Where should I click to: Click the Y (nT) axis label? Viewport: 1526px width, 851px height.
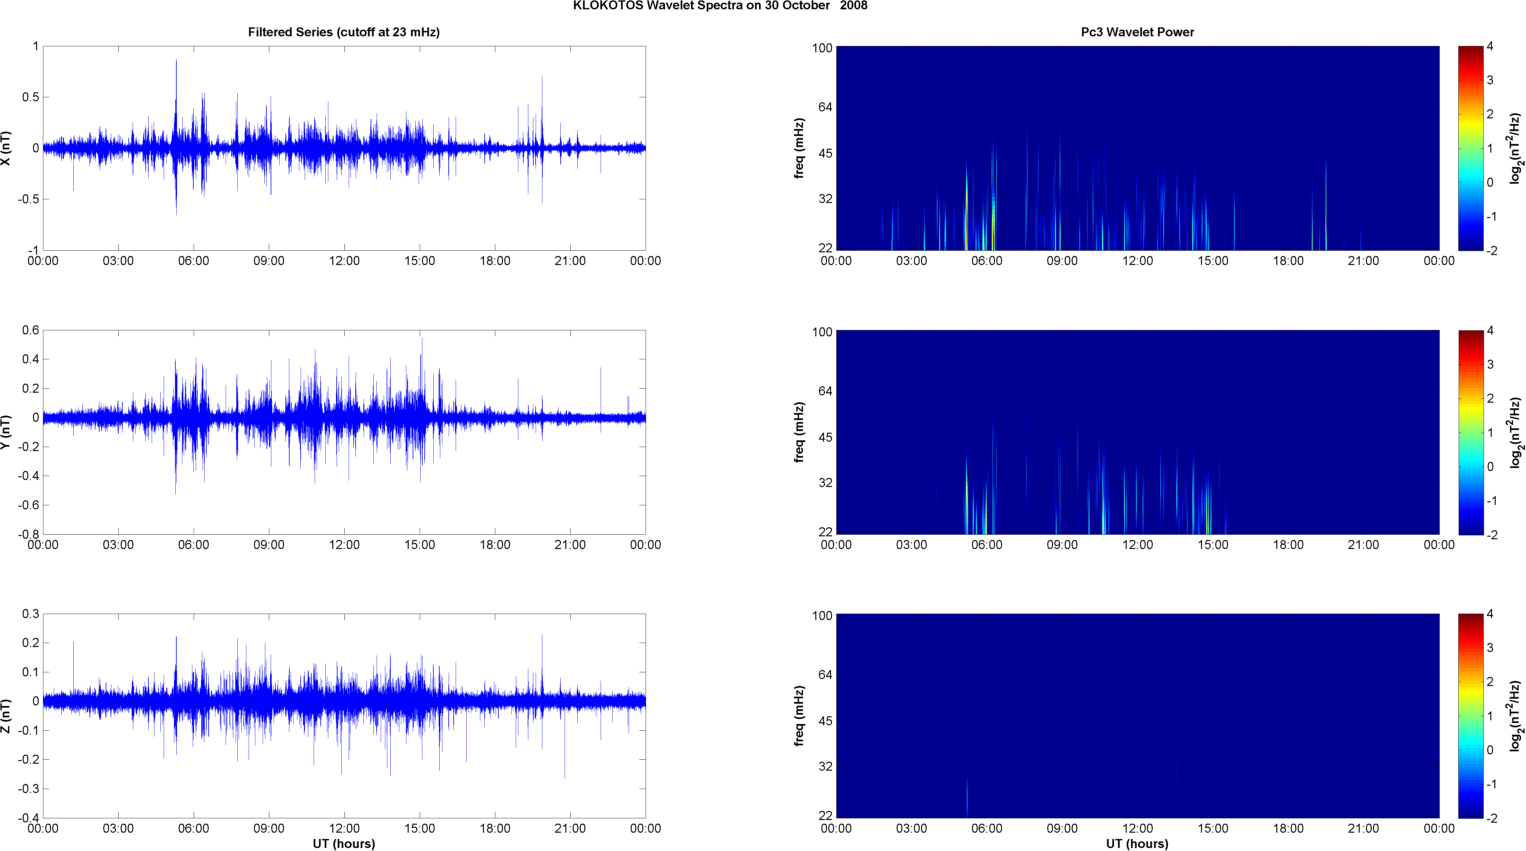pos(7,431)
